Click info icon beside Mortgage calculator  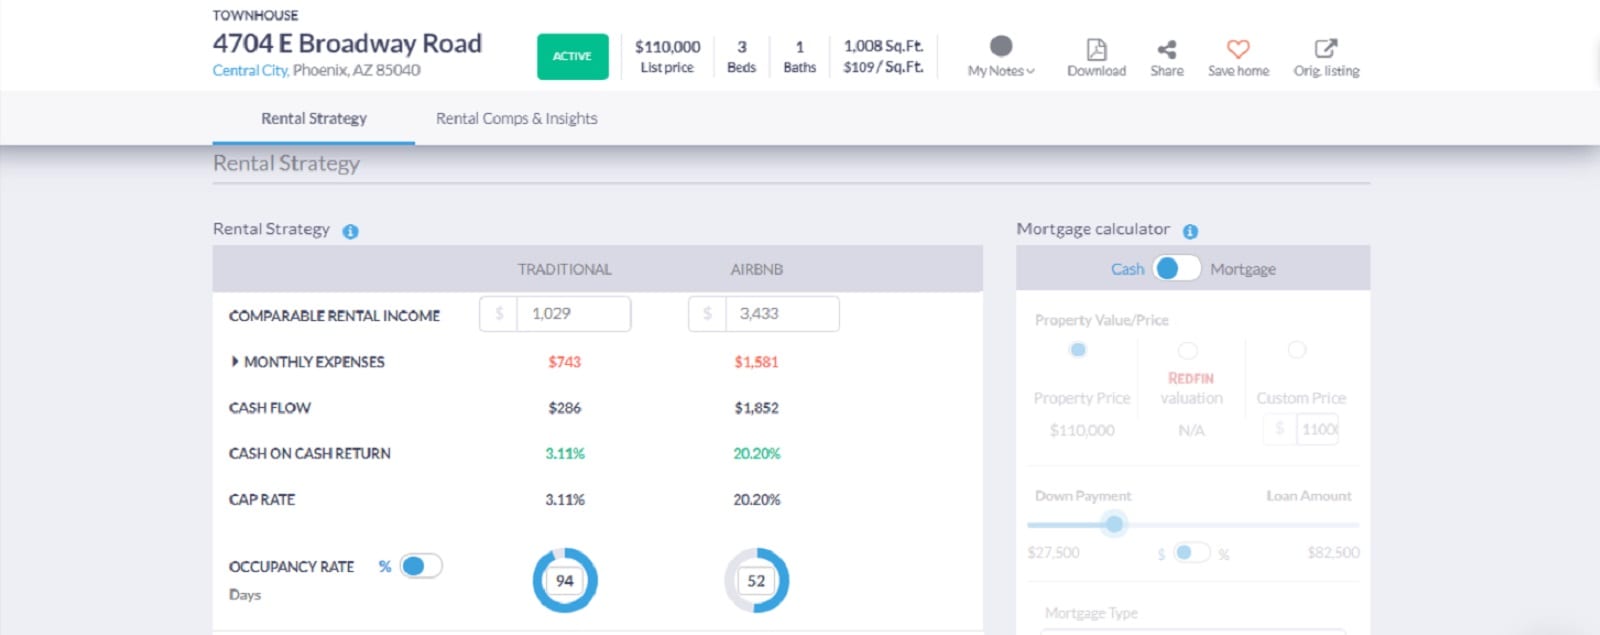[x=1190, y=231]
